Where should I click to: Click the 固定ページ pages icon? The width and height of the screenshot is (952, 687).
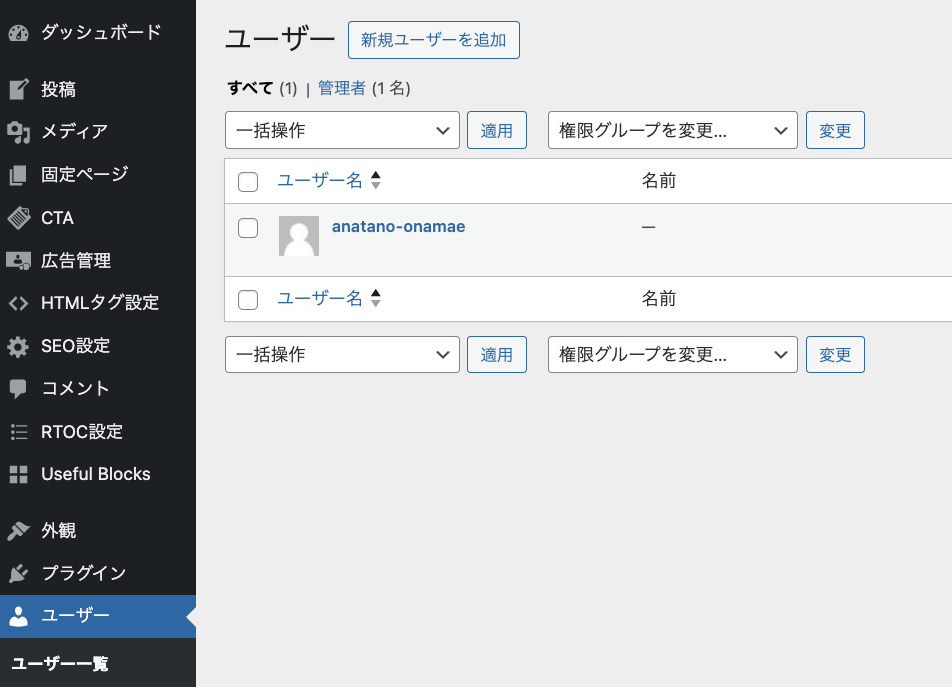click(x=18, y=175)
